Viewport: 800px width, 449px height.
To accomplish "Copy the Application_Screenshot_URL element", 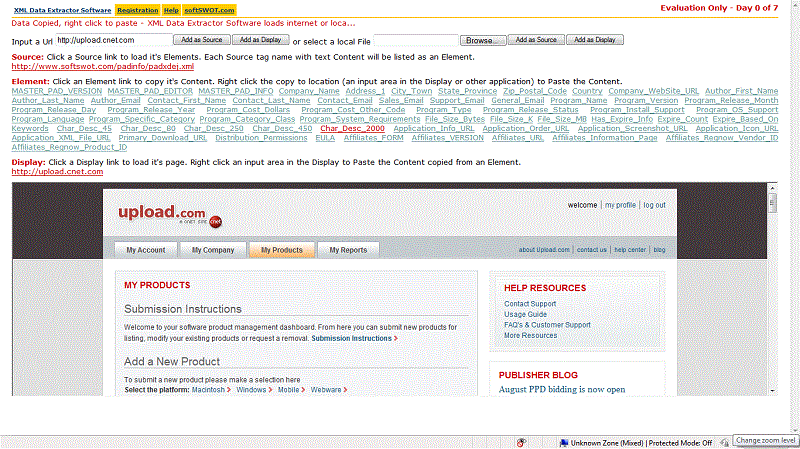I will (632, 129).
